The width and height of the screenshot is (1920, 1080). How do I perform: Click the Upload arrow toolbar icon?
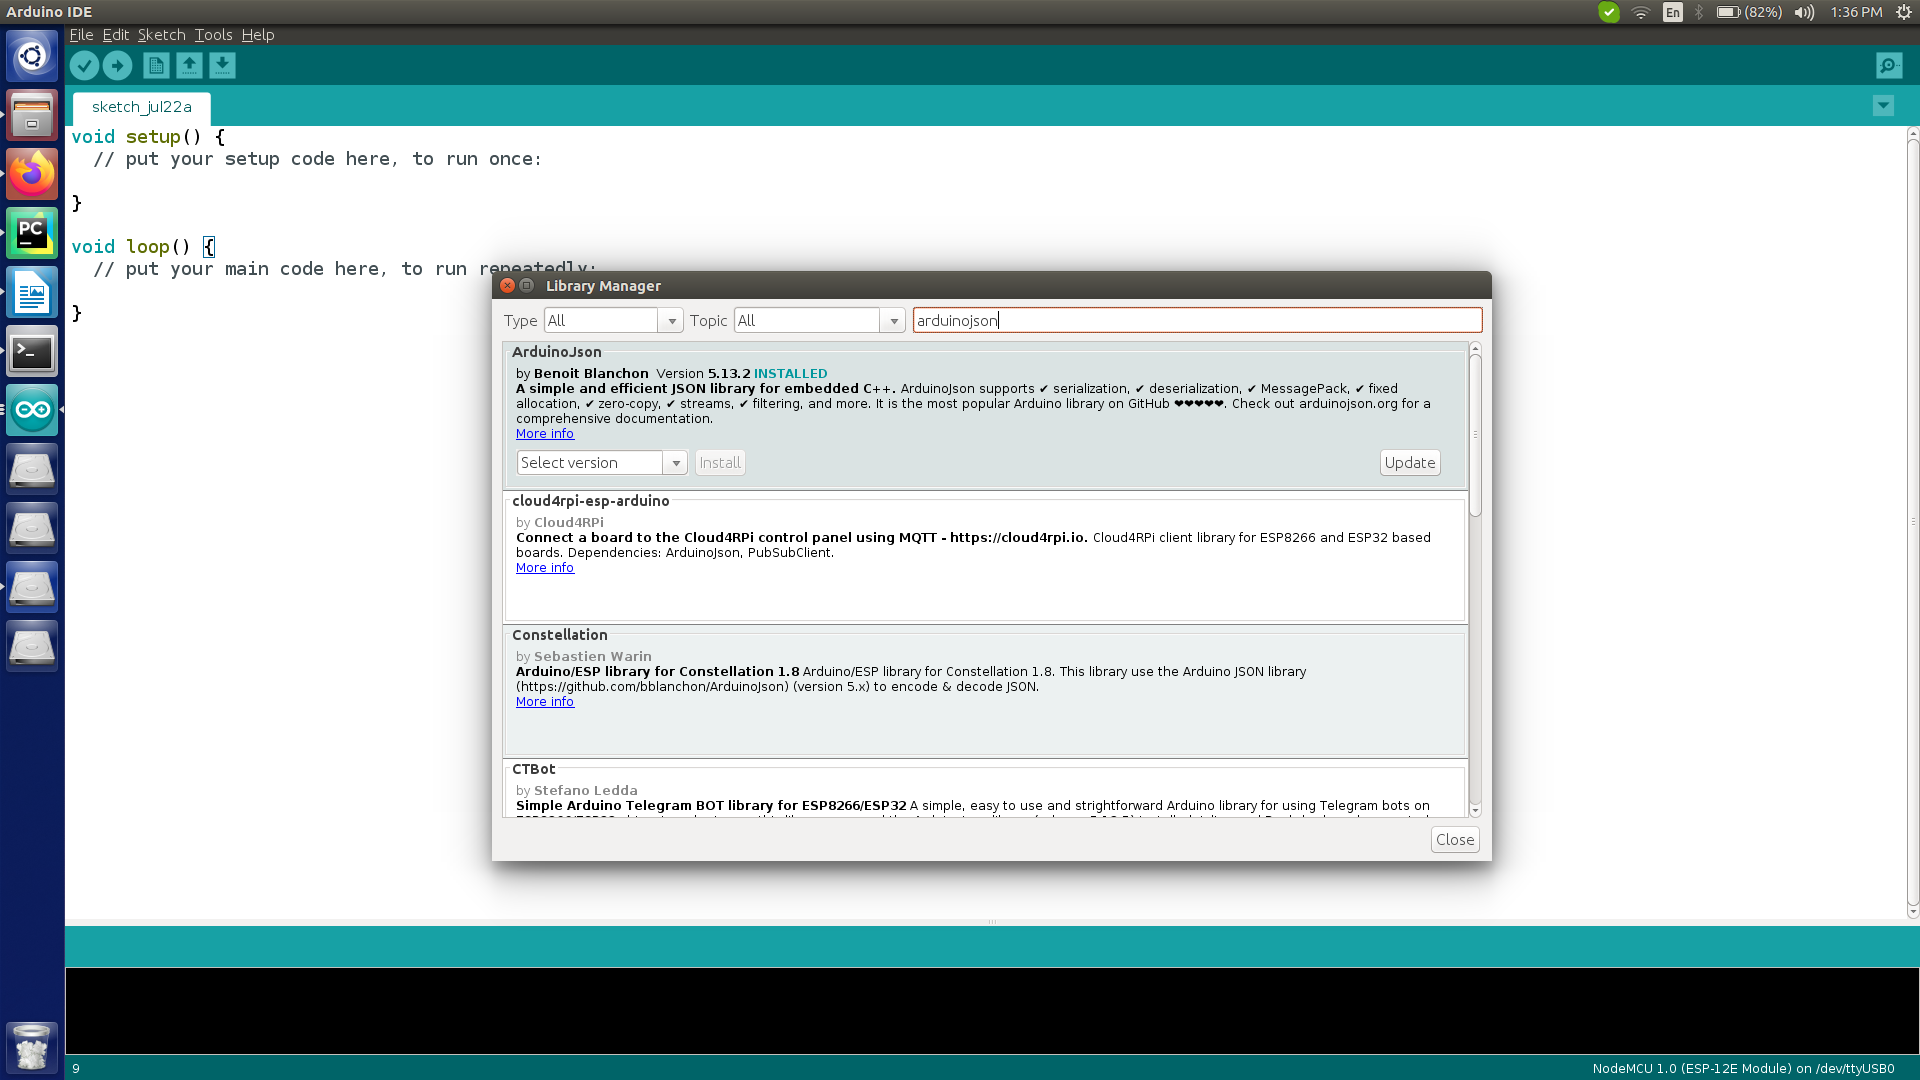click(117, 66)
